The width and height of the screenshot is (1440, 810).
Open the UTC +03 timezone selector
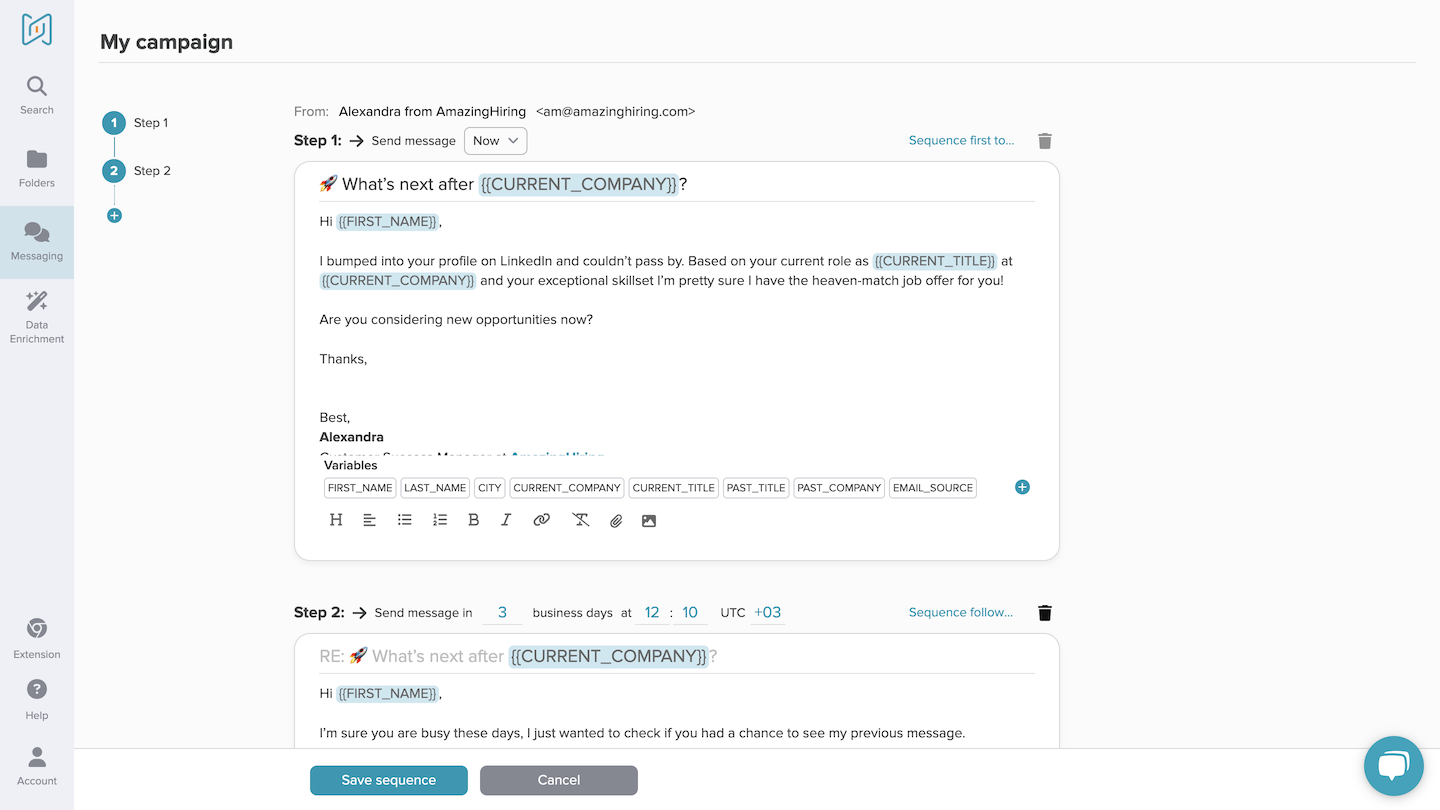click(x=767, y=613)
